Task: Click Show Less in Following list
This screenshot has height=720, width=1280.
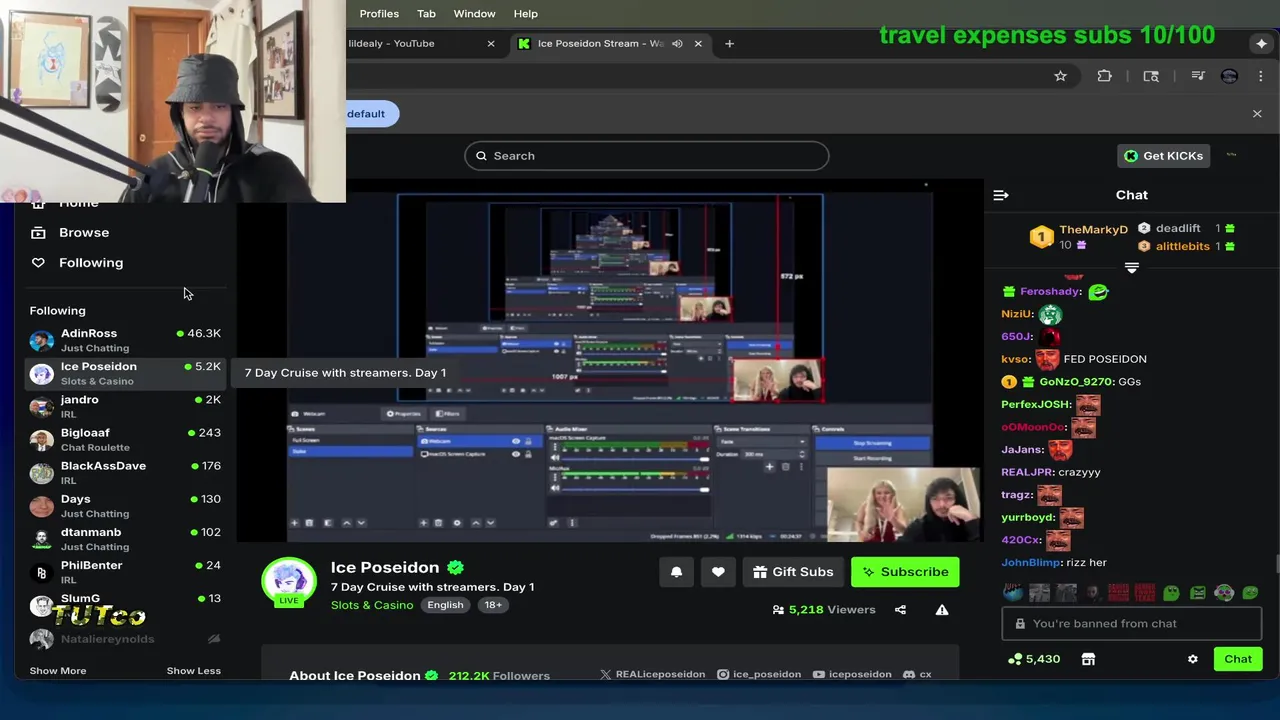Action: [x=193, y=670]
